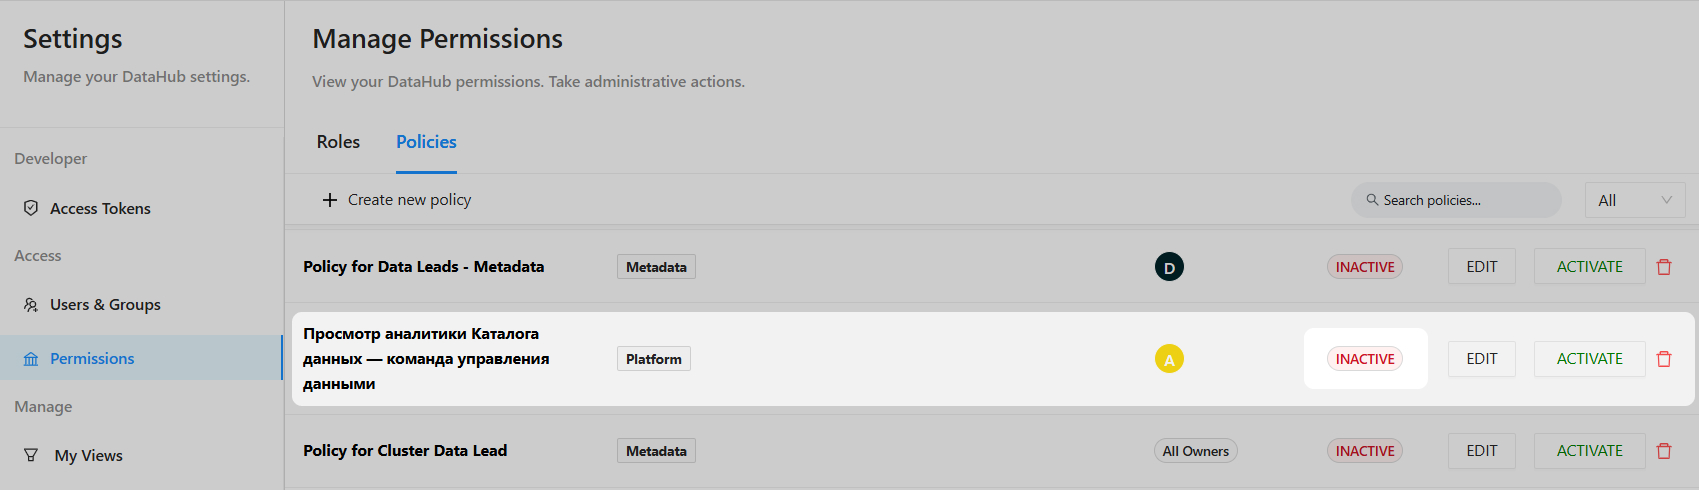Delete the Policy for Cluster Data Lead
The image size is (1699, 490).
click(x=1664, y=451)
